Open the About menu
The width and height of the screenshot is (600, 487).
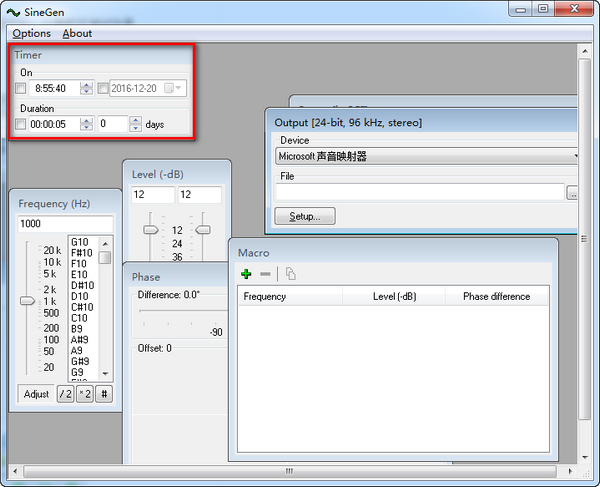coord(77,34)
